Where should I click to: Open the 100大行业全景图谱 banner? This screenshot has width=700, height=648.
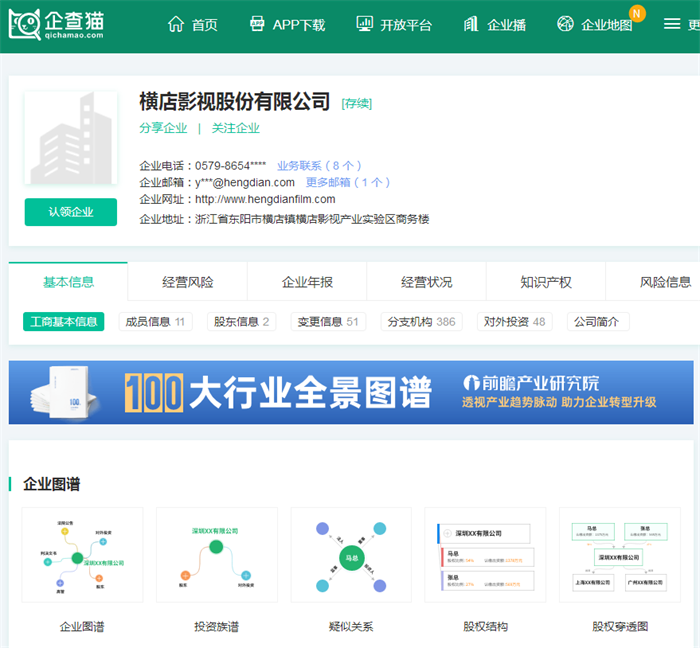[350, 393]
